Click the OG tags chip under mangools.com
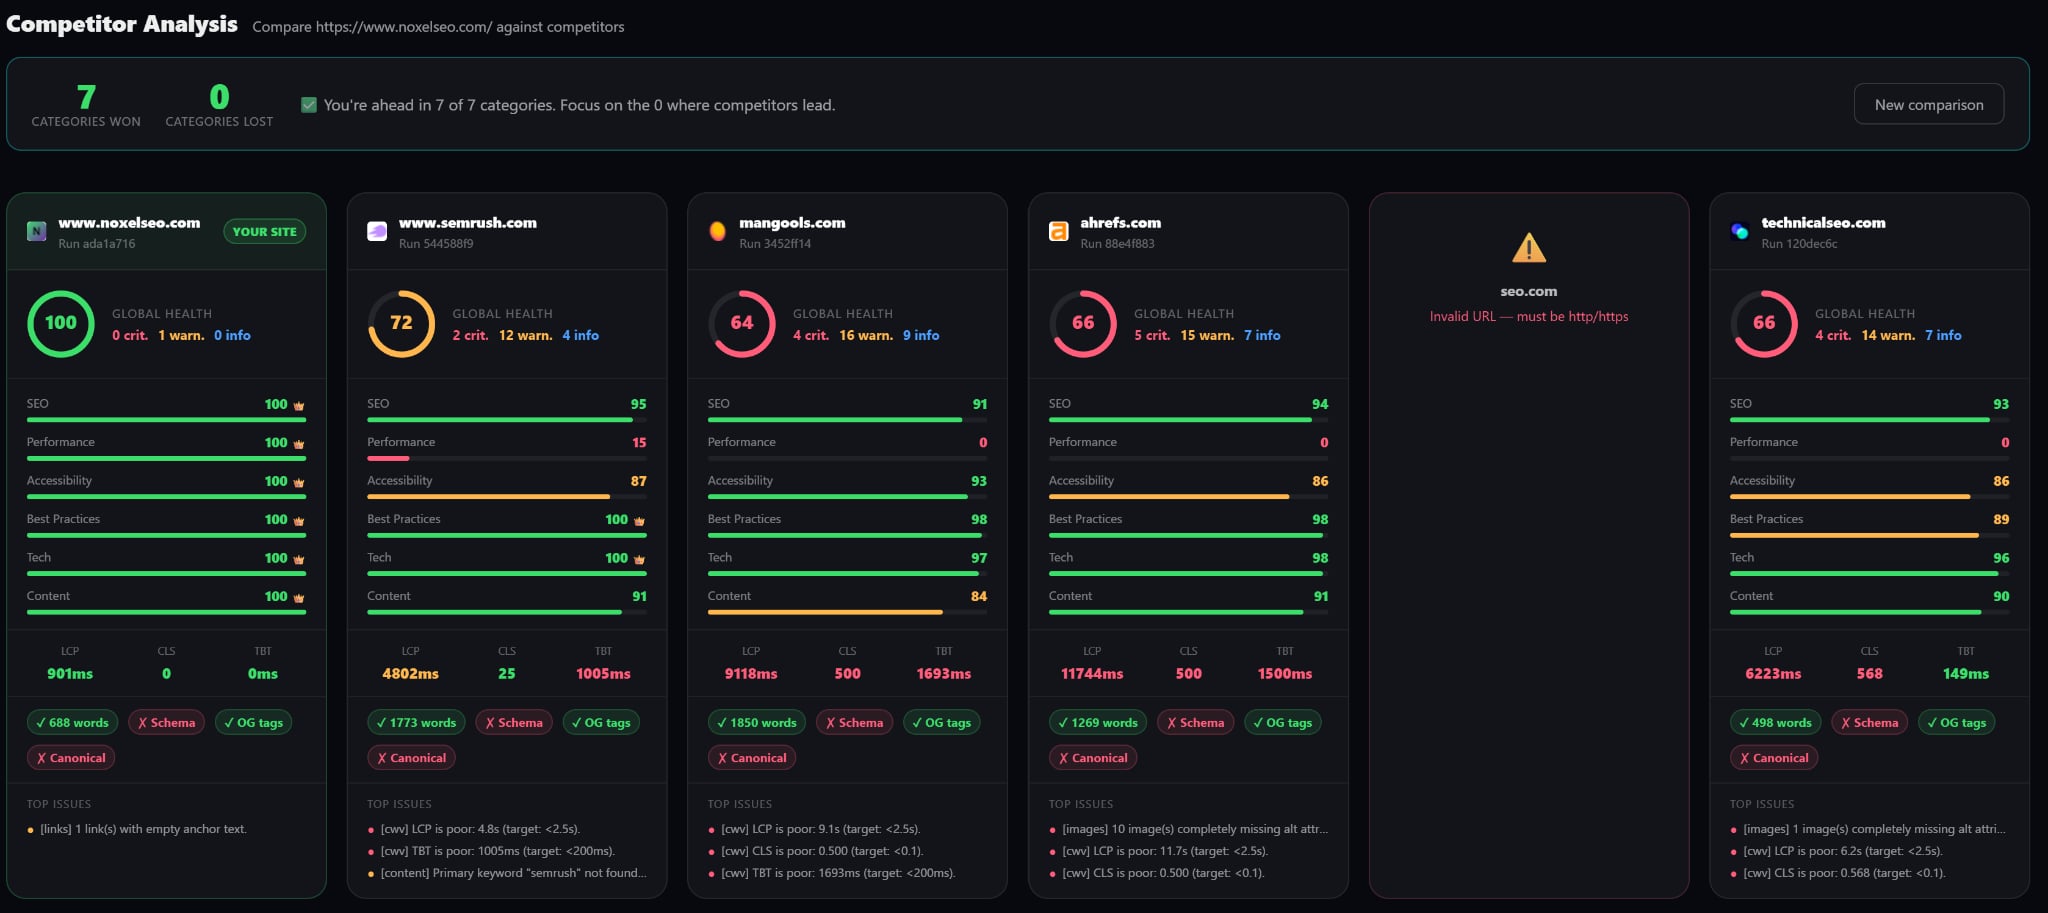 tap(940, 722)
